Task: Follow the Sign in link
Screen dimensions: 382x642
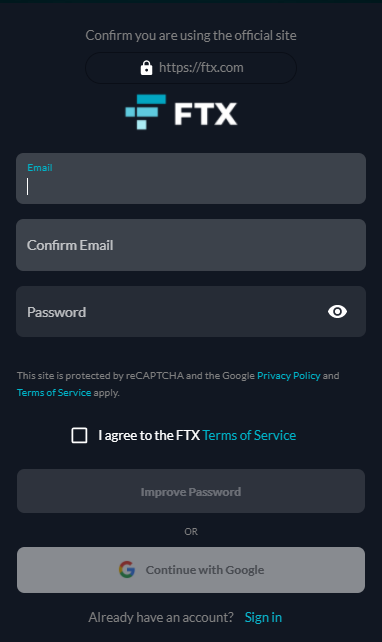Action: 263,617
